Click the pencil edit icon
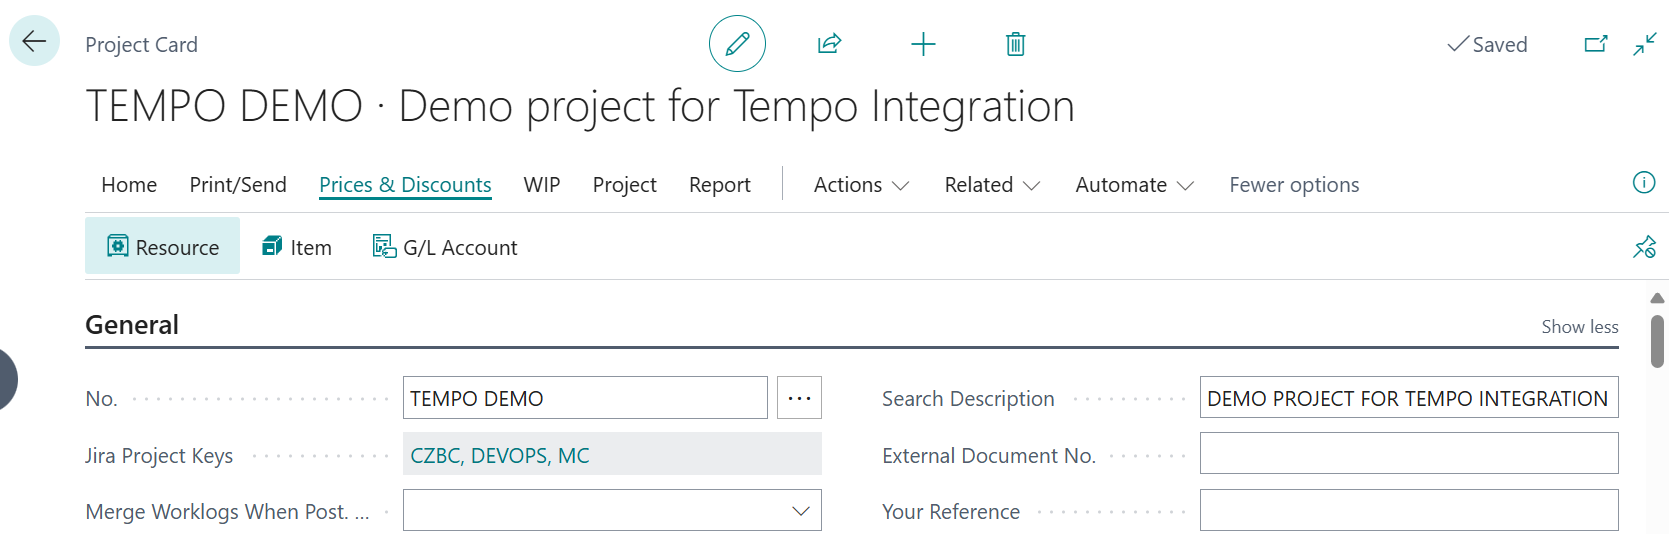Image resolution: width=1679 pixels, height=534 pixels. point(737,44)
